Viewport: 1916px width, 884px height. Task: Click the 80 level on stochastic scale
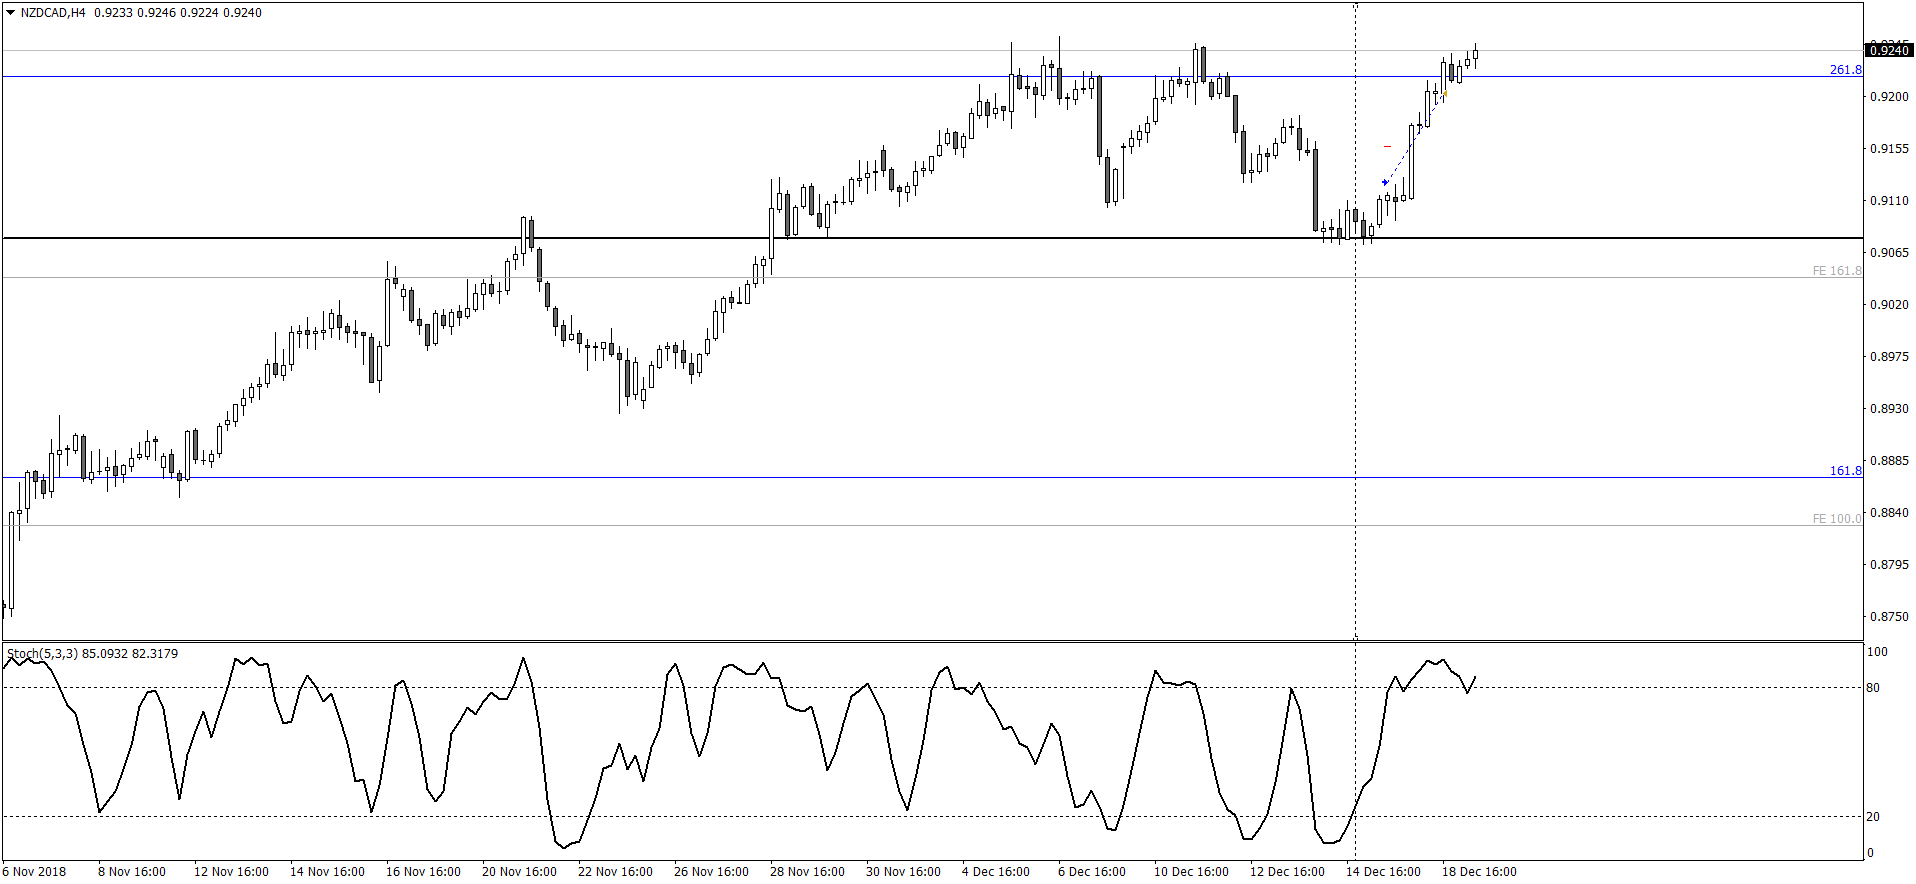click(x=1873, y=688)
